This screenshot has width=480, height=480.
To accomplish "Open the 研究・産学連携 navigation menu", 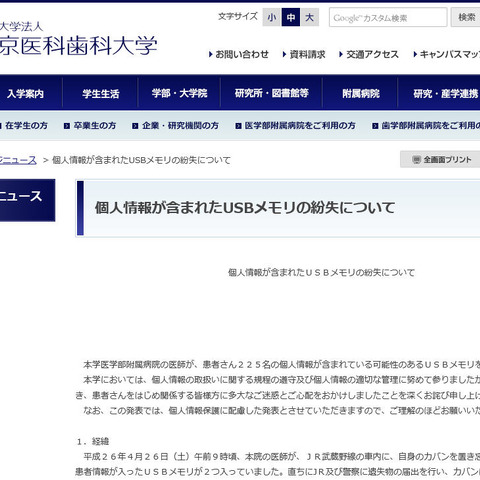I will click(x=439, y=93).
